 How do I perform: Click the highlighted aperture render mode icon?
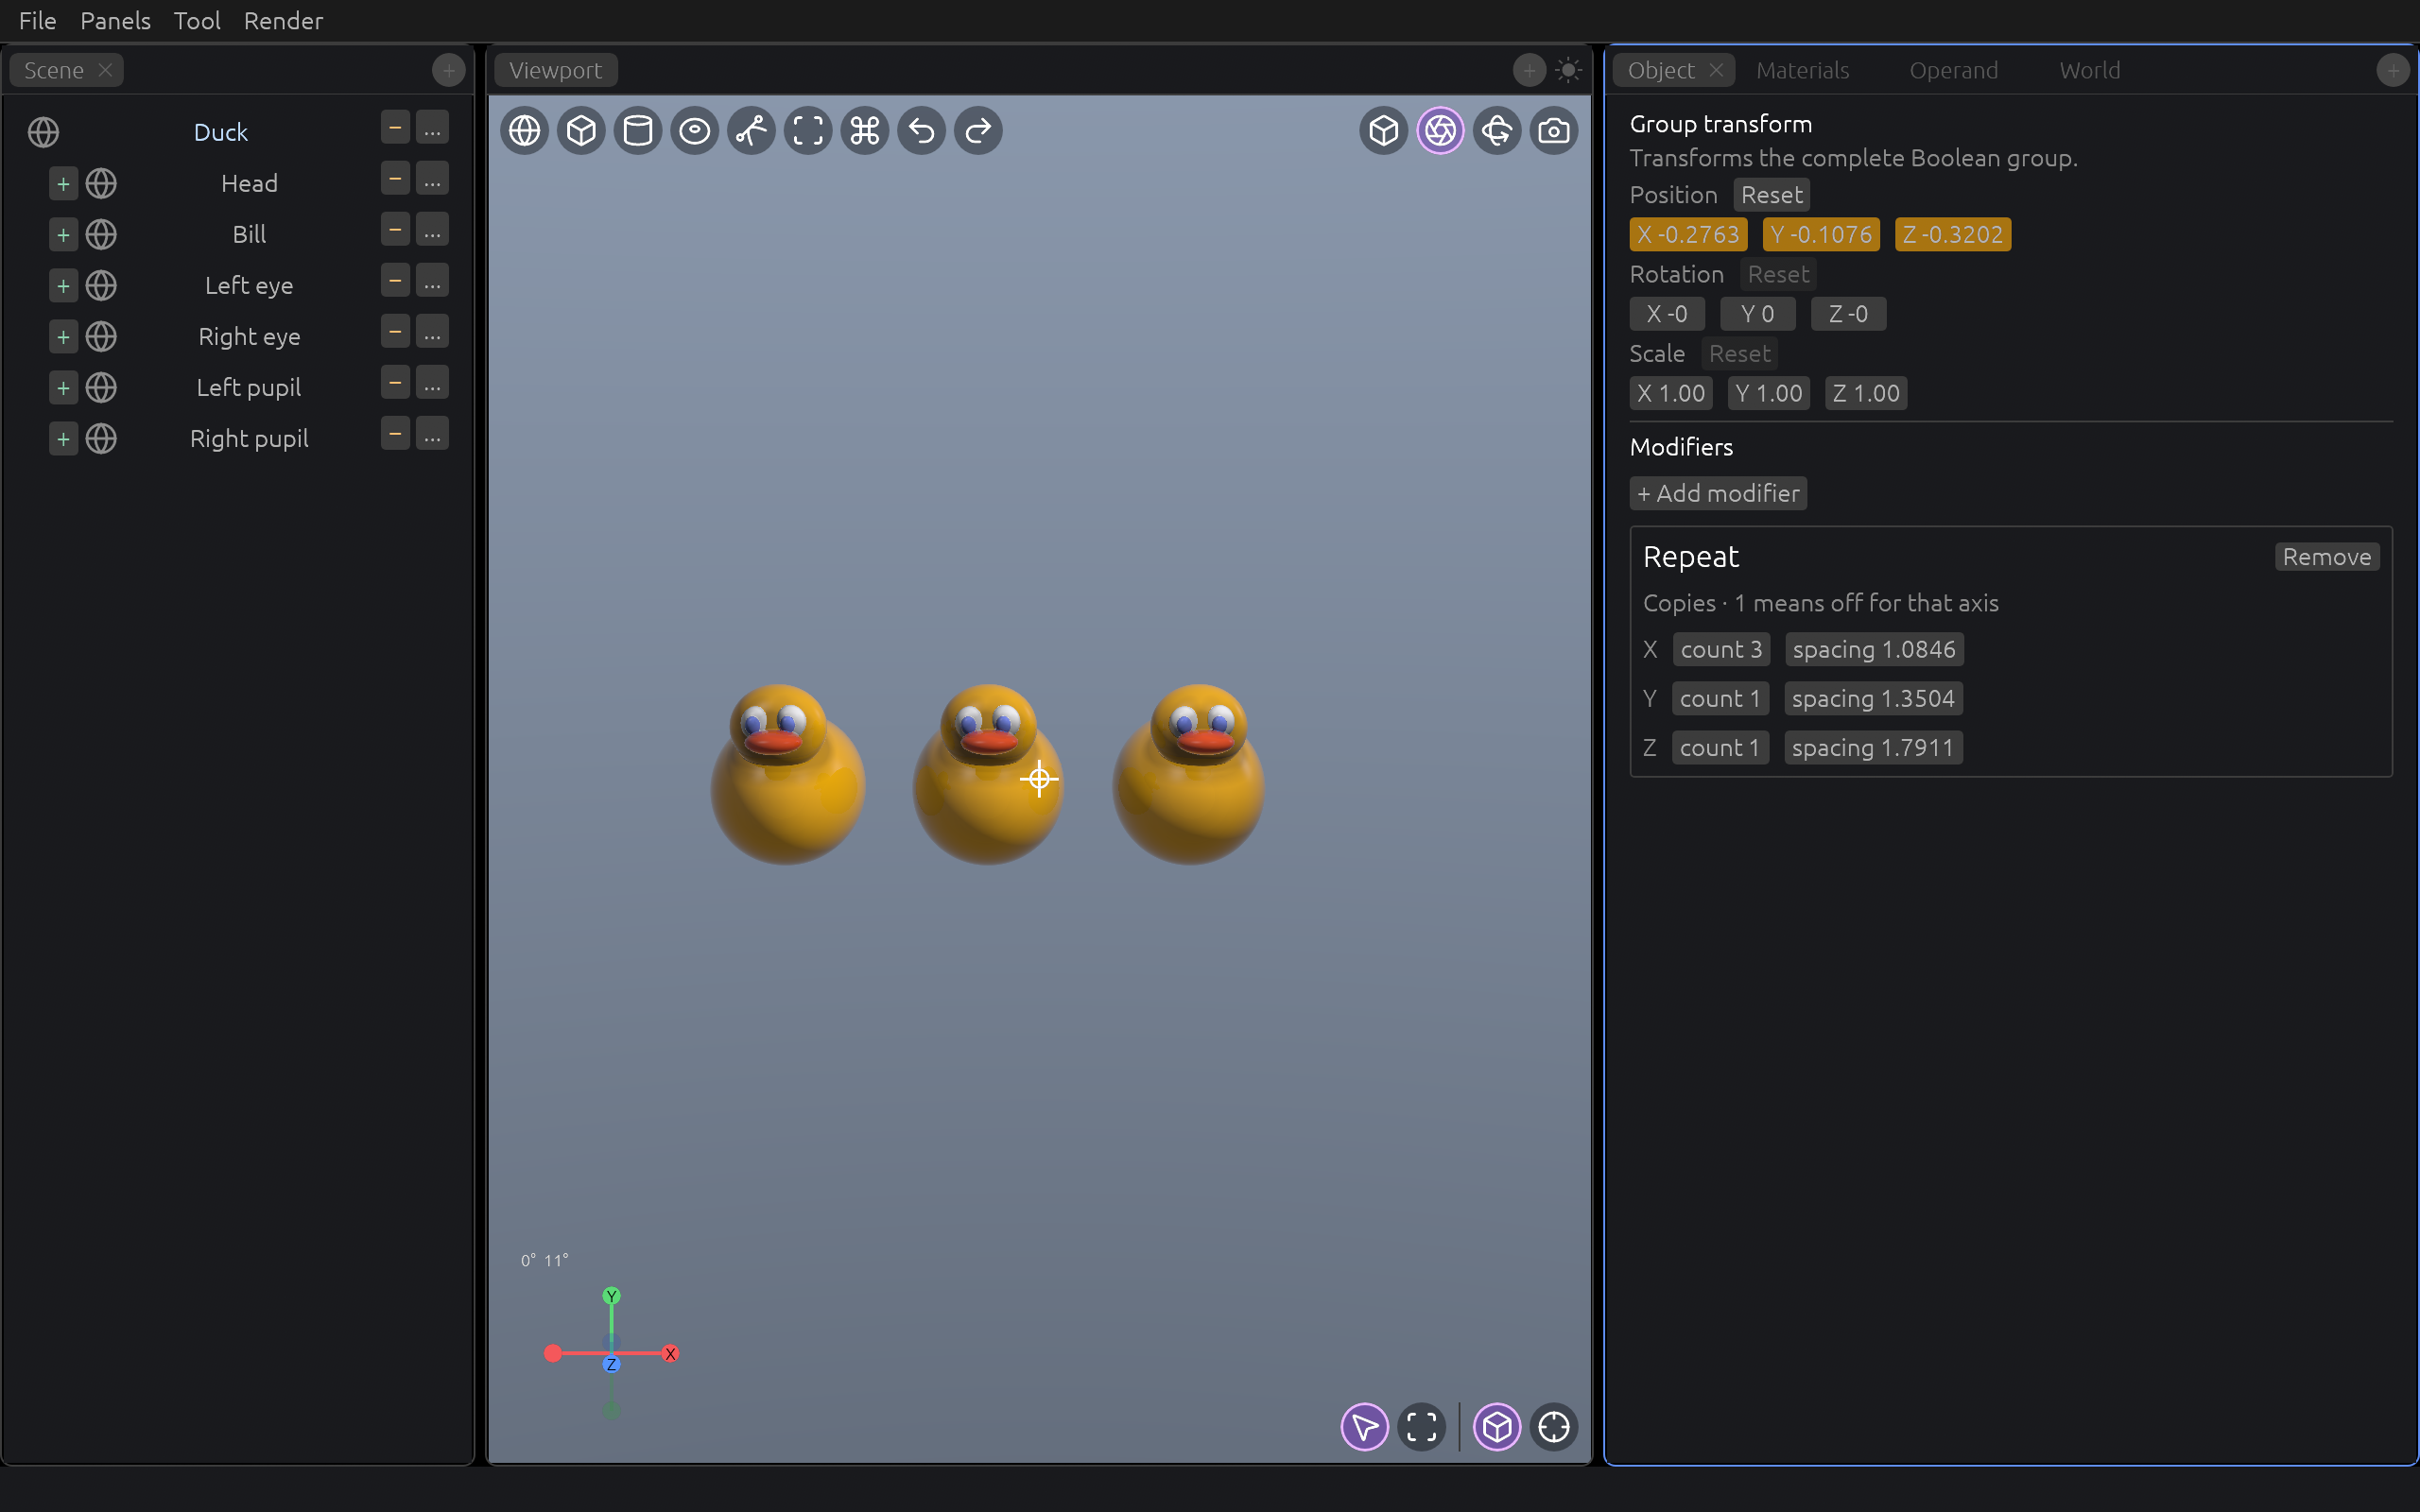coord(1440,131)
